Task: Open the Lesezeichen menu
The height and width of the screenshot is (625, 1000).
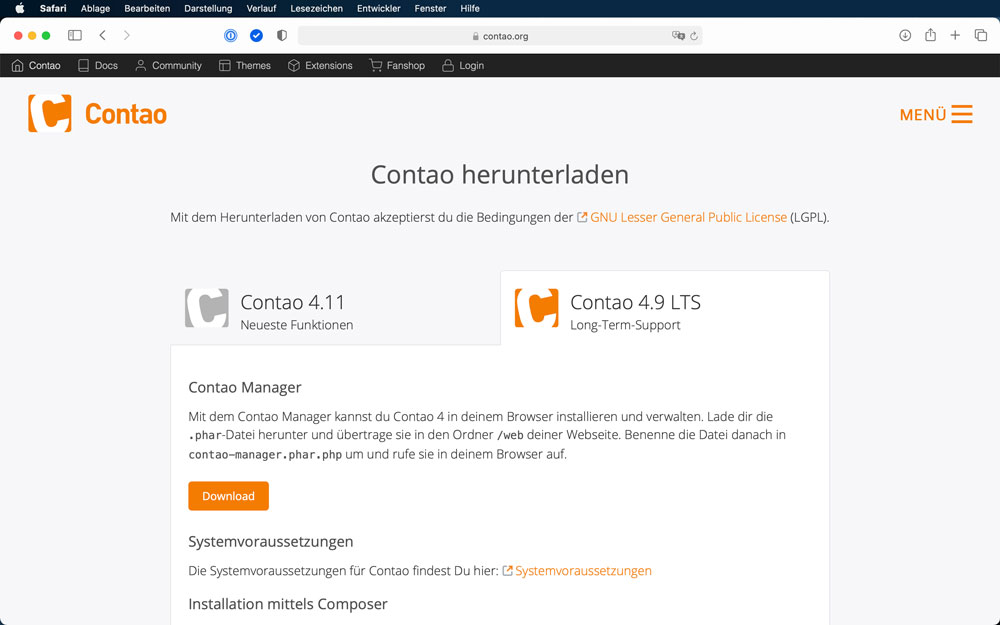Action: pyautogui.click(x=316, y=8)
